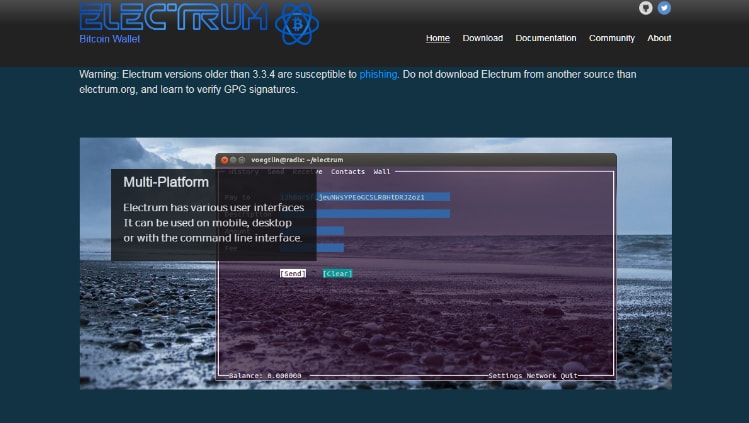
Task: Open the Twitter icon in the header
Action: pos(664,8)
